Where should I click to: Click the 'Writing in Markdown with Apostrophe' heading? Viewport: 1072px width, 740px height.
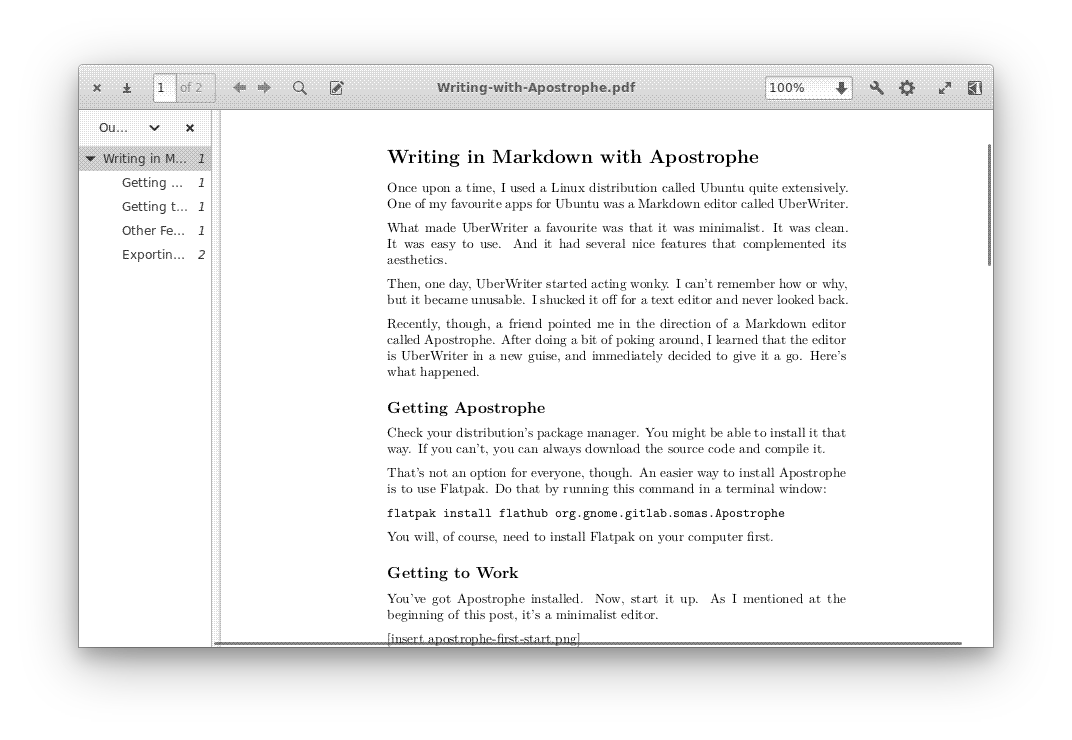pos(573,157)
